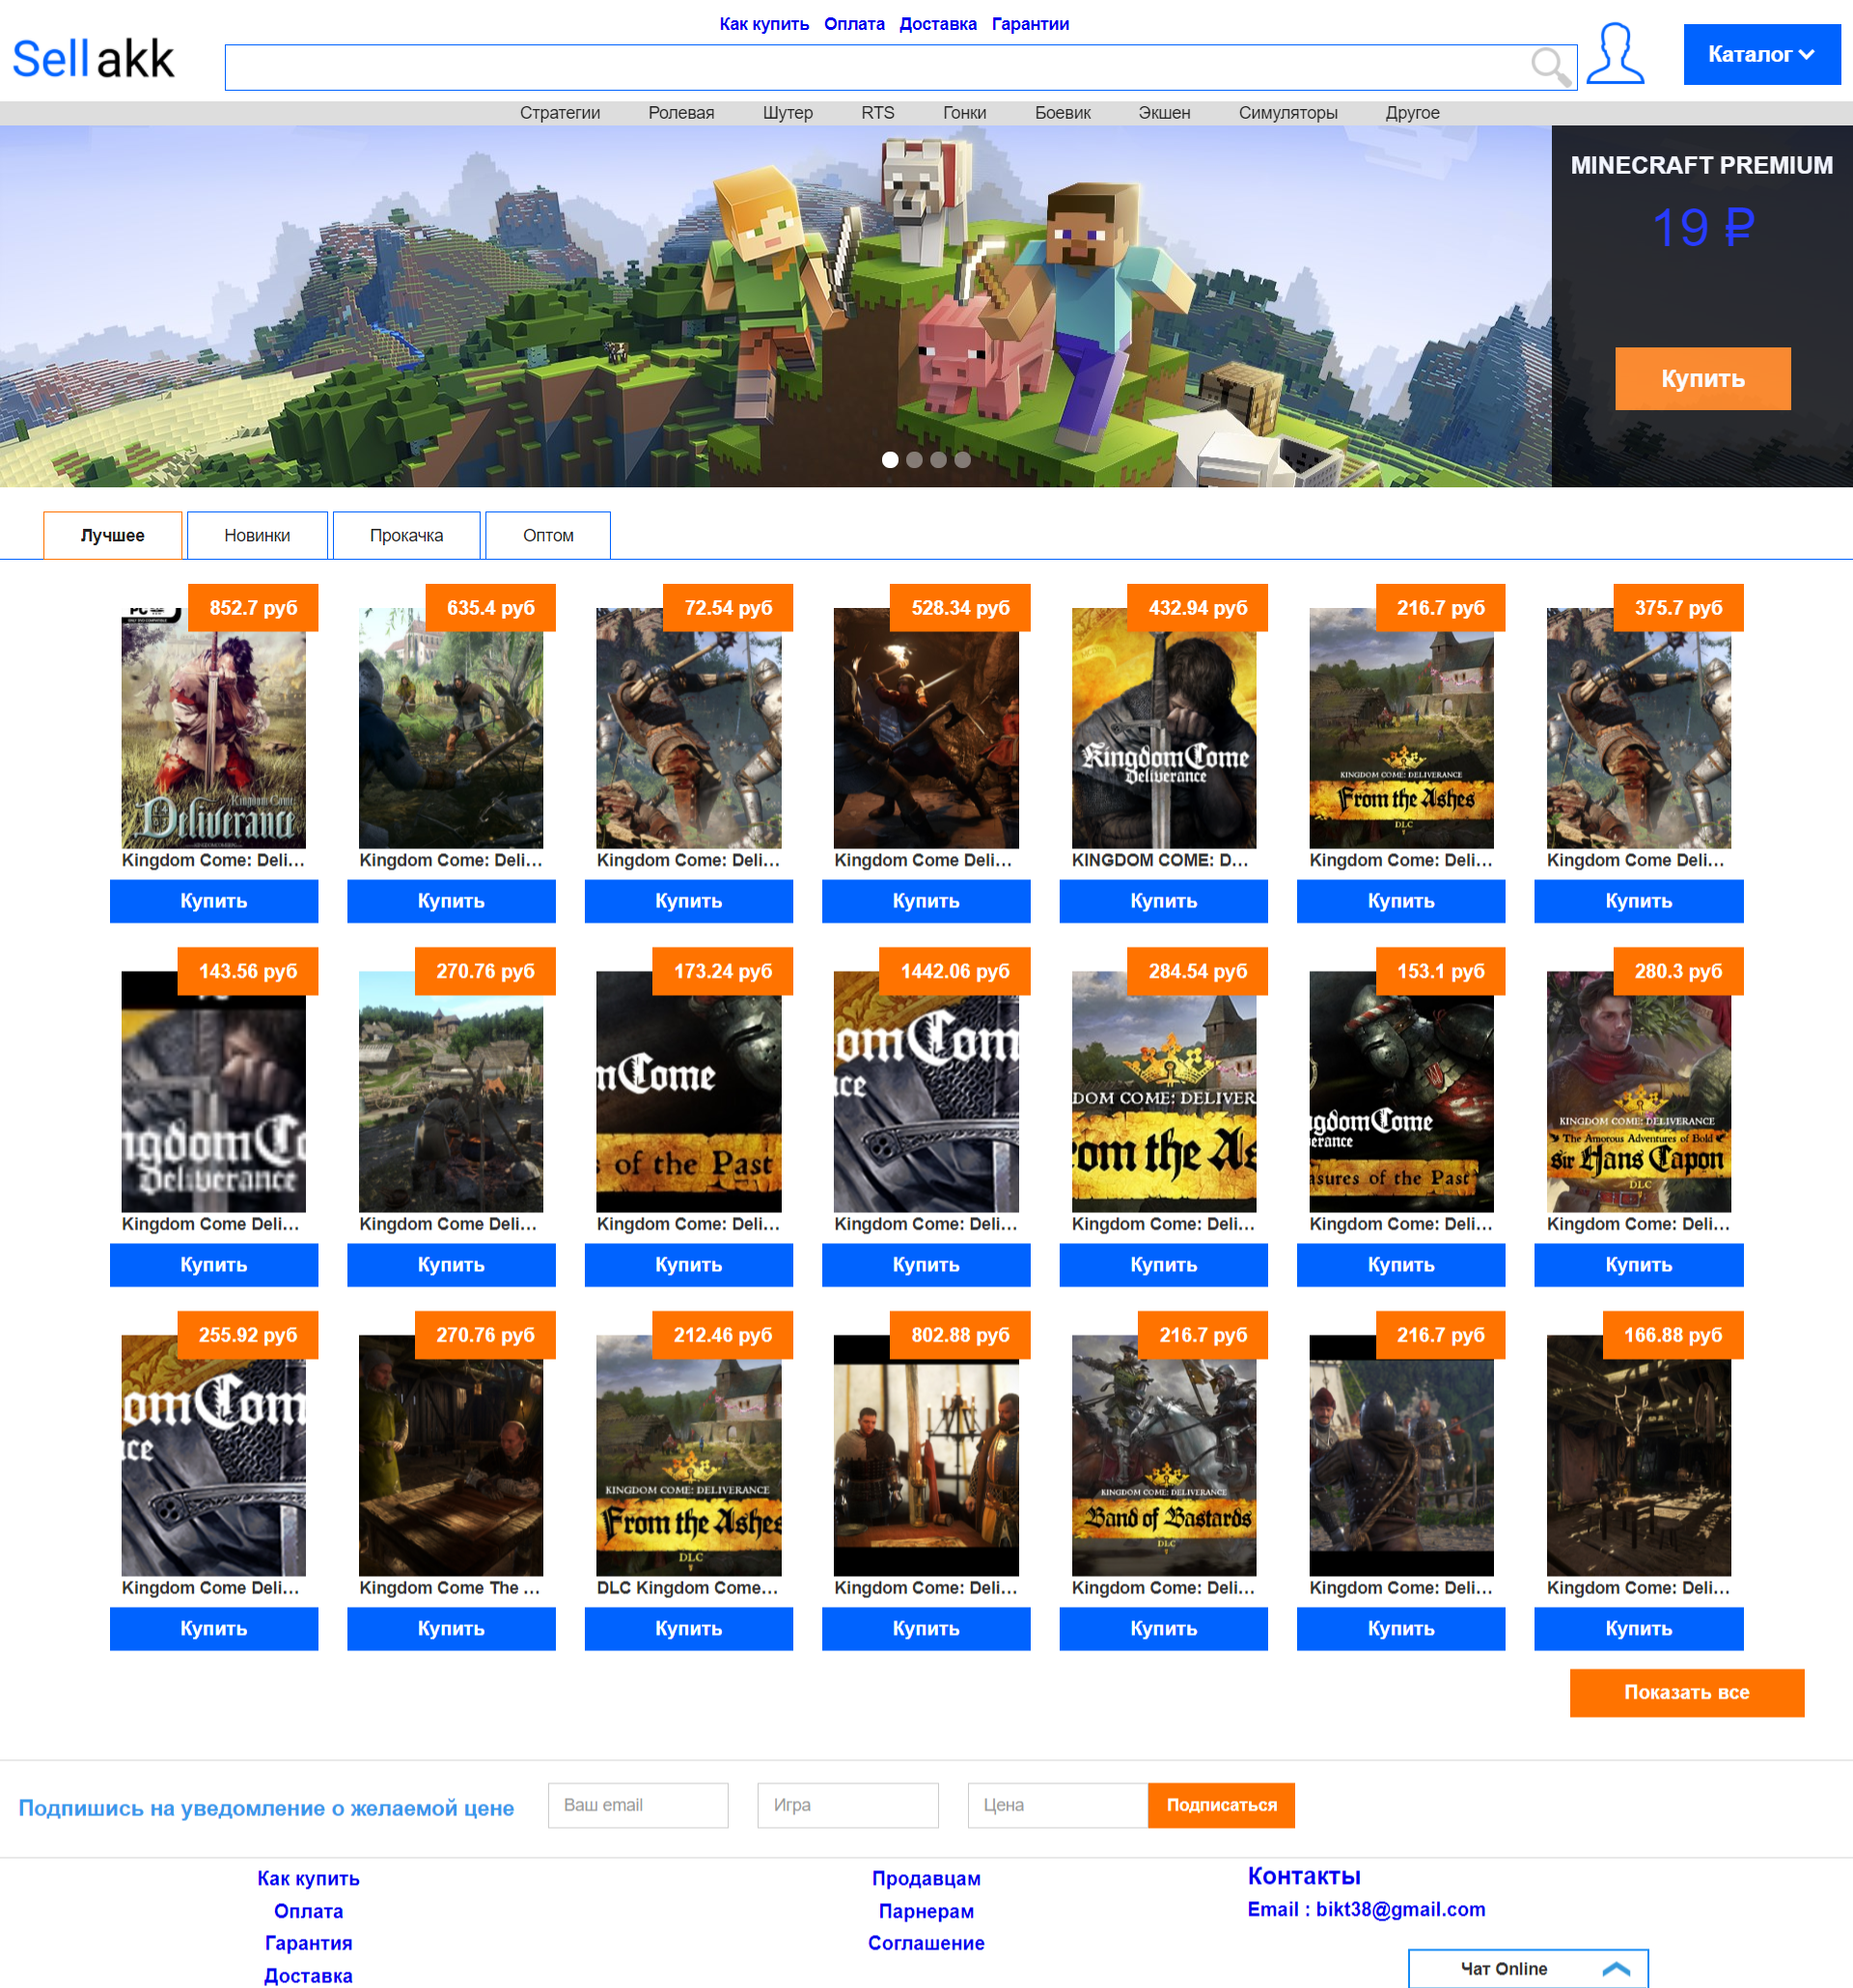
Task: Open footer Продавцам link
Action: (x=926, y=1878)
